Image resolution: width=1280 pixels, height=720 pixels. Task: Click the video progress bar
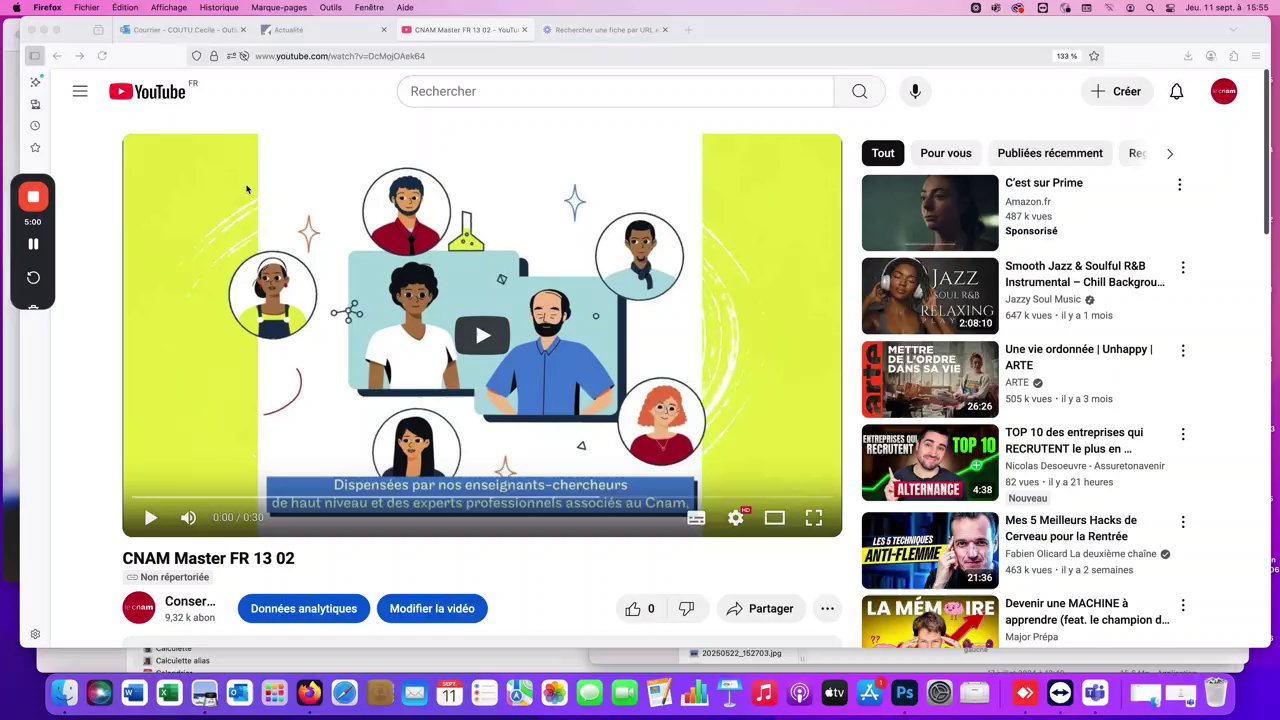pyautogui.click(x=482, y=496)
